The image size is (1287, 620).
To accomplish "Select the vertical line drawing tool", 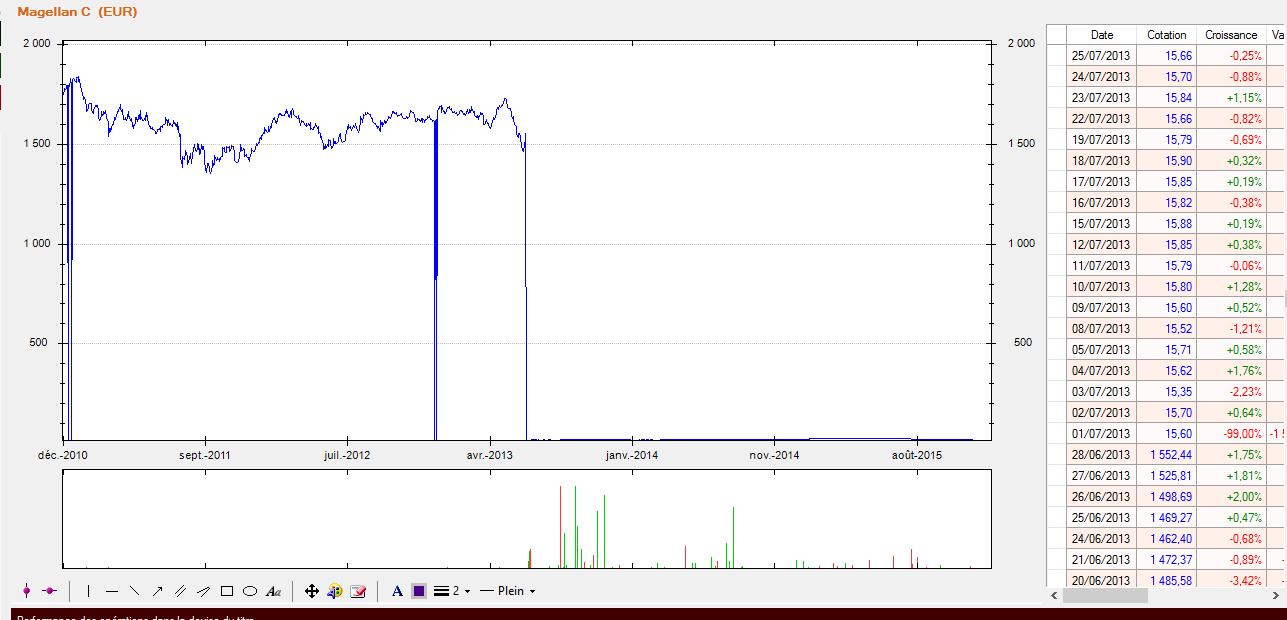I will [88, 591].
